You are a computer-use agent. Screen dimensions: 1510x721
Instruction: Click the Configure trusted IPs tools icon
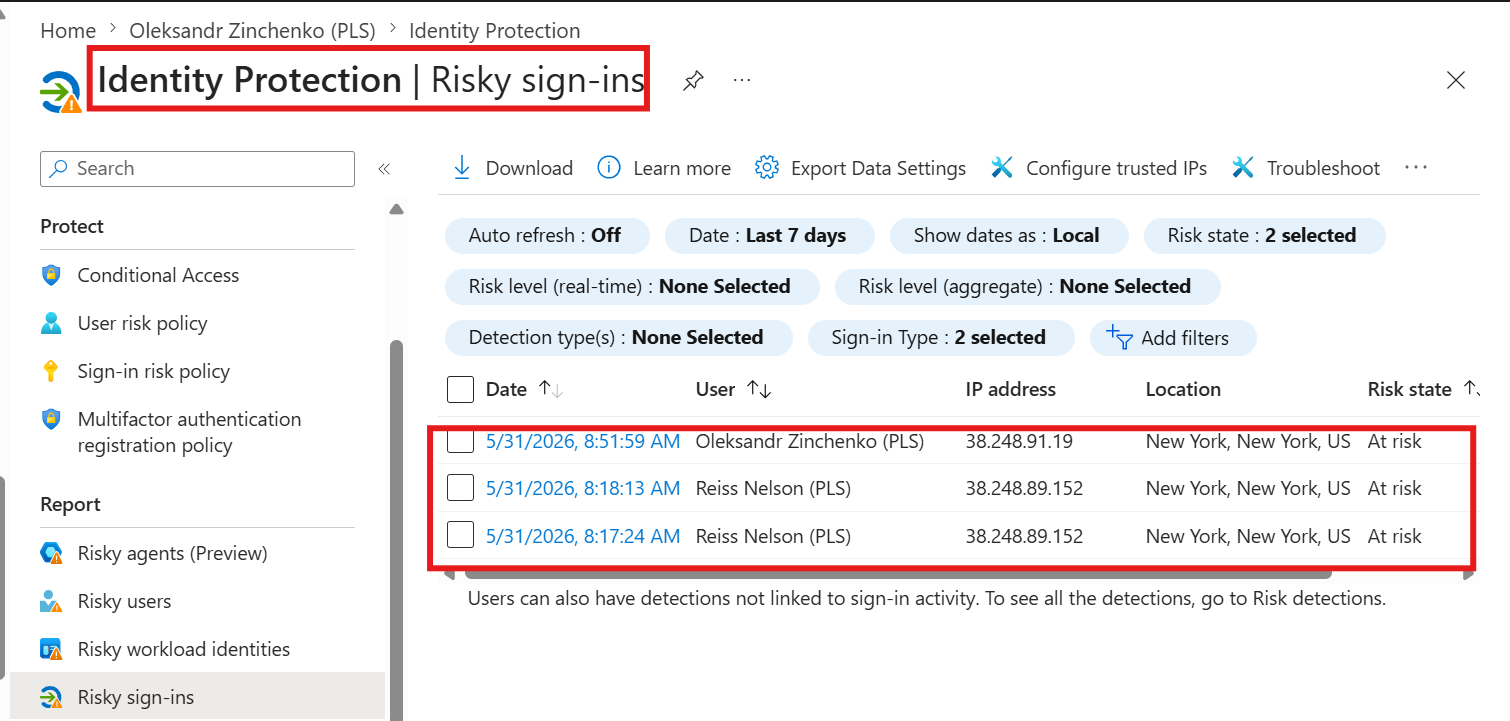click(x=1002, y=168)
